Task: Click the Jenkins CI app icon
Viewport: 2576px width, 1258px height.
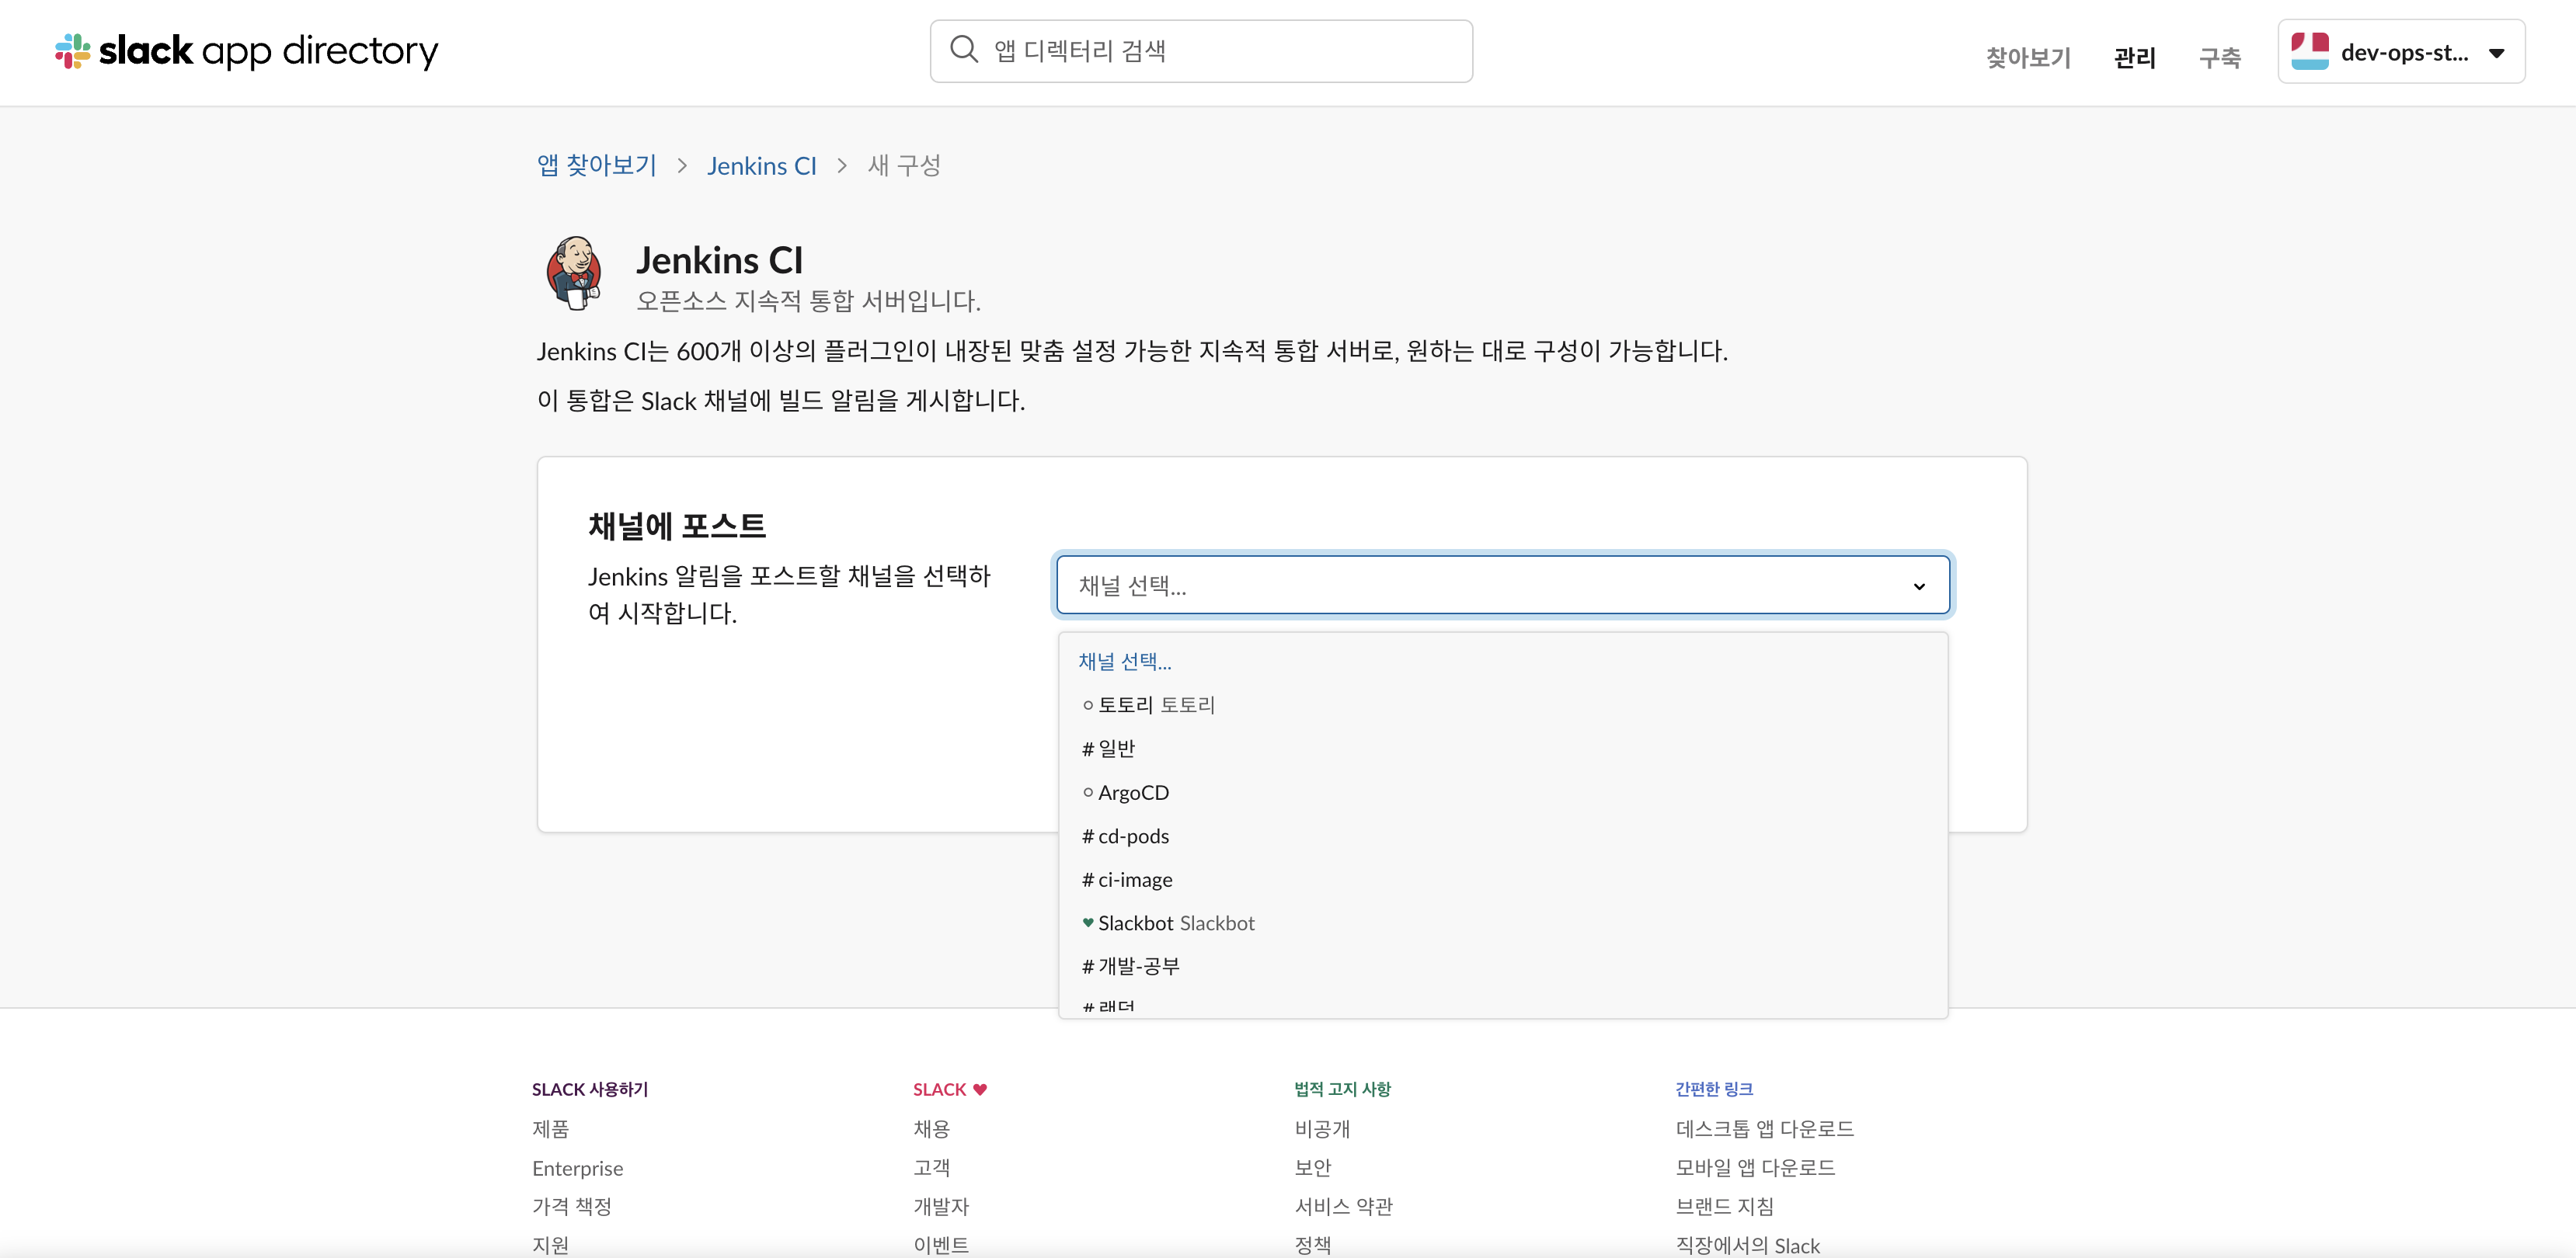Action: tap(574, 273)
